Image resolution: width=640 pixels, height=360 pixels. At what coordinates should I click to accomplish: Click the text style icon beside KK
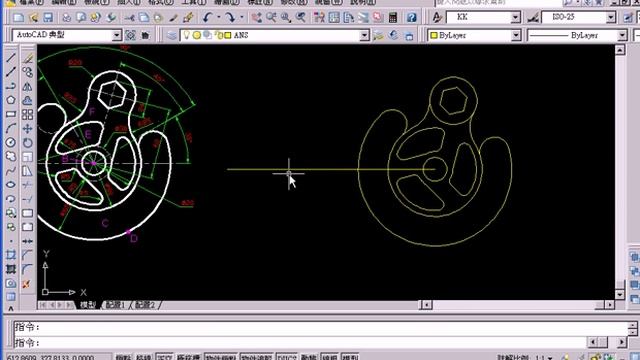(x=437, y=18)
